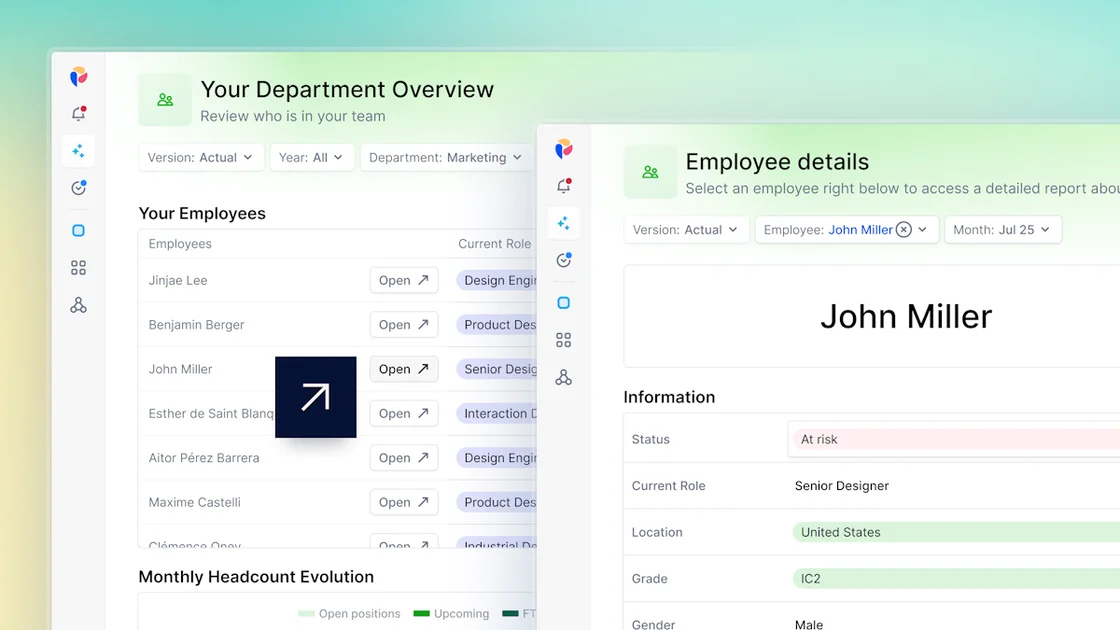Click Aitor Pérez Barrera's name
This screenshot has height=630, width=1120.
204,457
